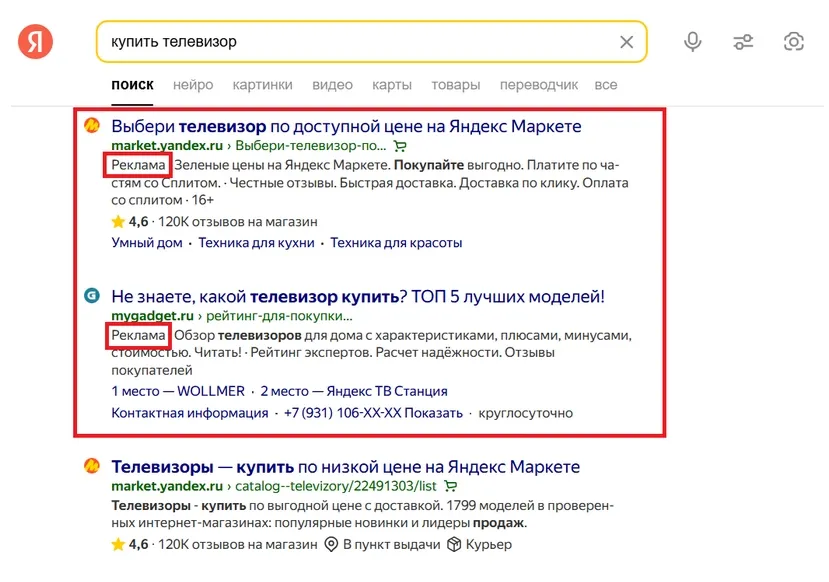Image resolution: width=829 pixels, height=582 pixels.
Task: Clear the search query with the X icon
Action: click(x=627, y=42)
